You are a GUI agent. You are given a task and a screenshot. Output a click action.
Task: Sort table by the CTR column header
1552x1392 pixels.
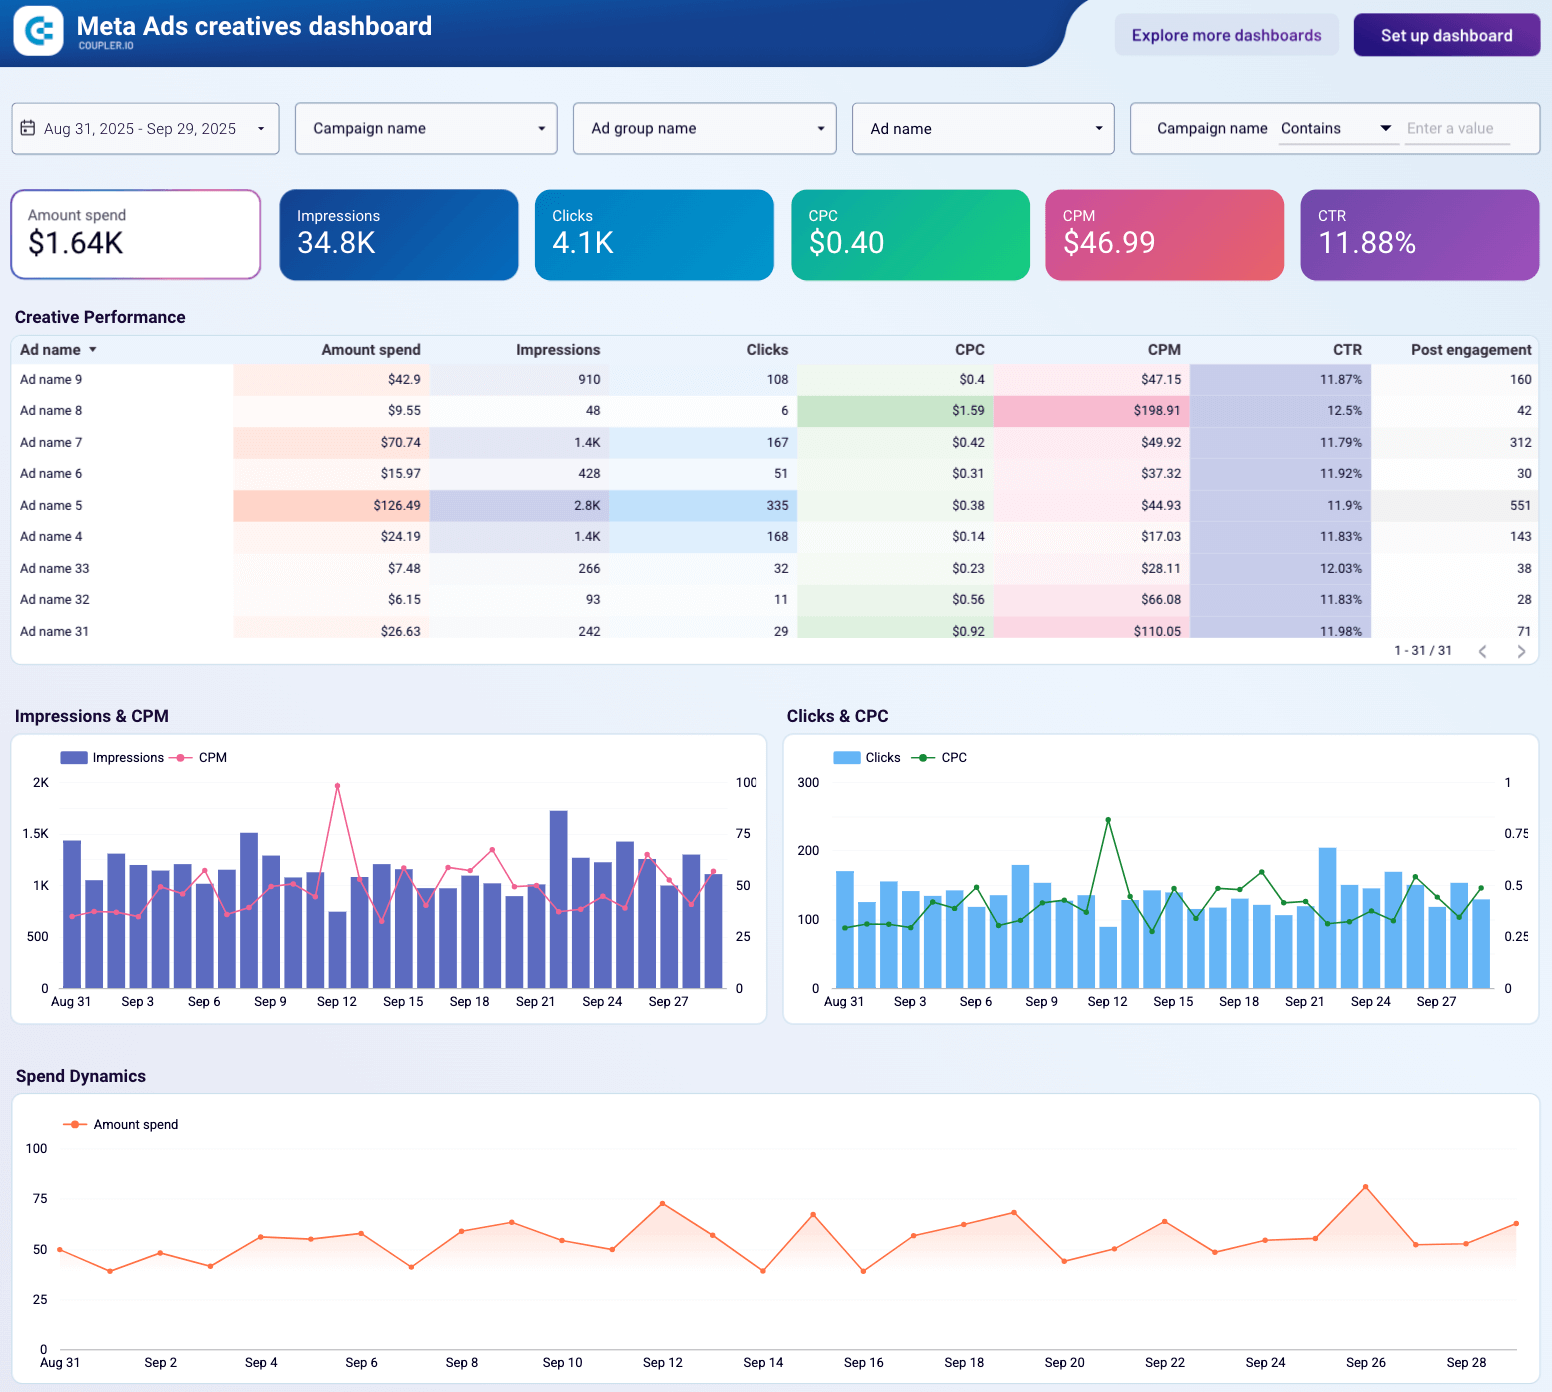click(x=1346, y=350)
